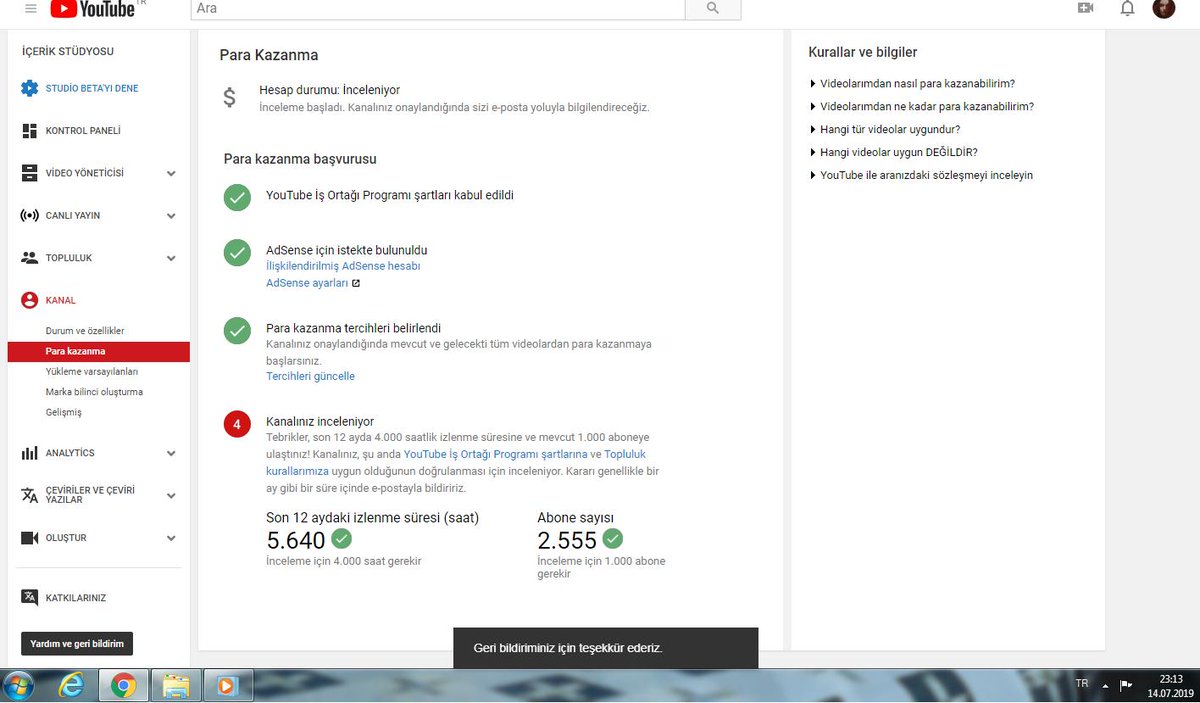Expand the Video Yöneticisi section
1200x703 pixels.
(171, 174)
